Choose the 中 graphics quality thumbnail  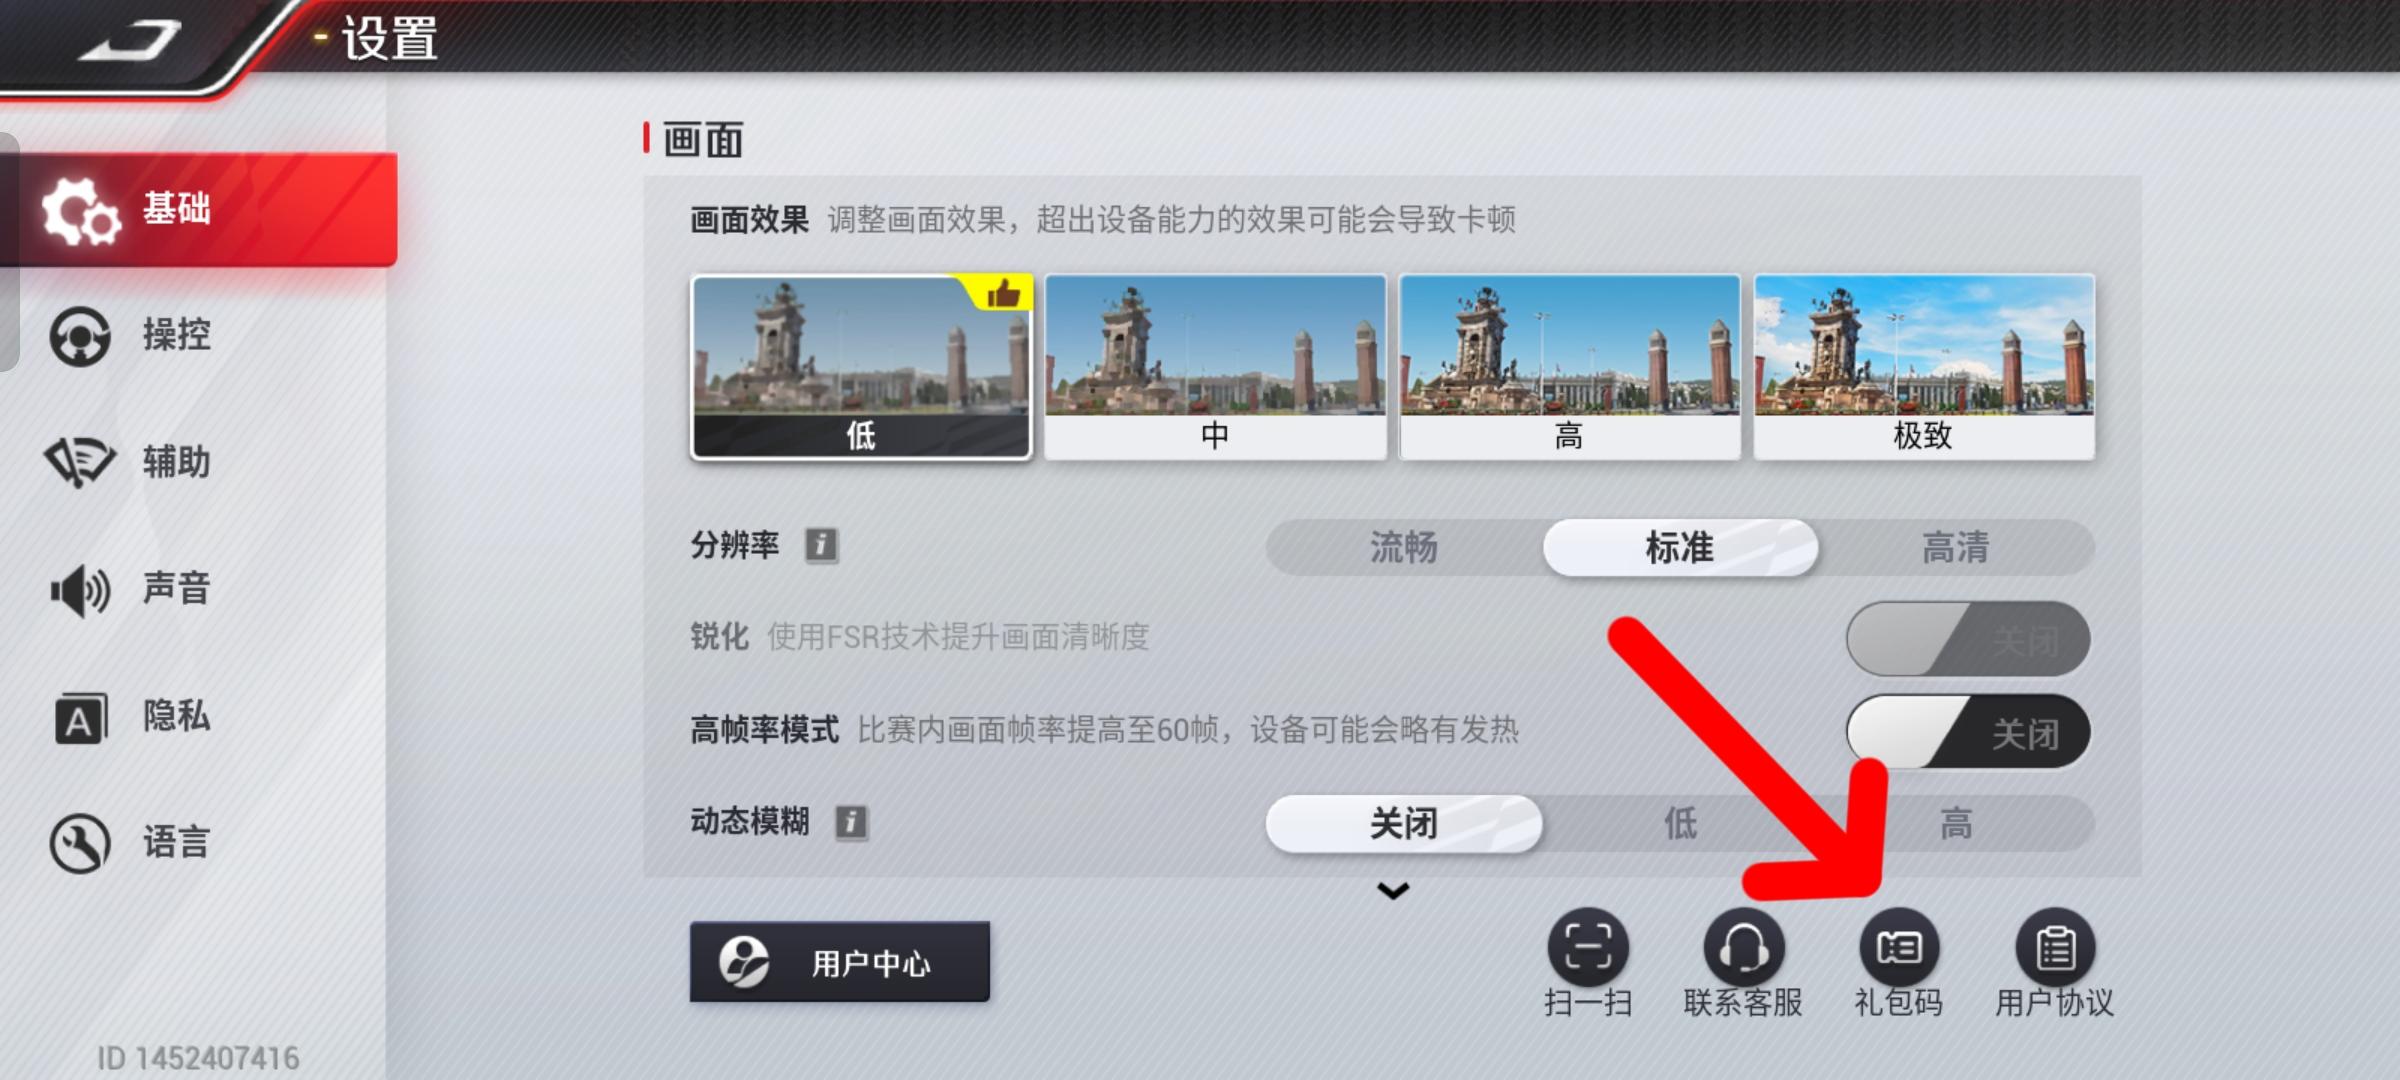coord(1215,367)
